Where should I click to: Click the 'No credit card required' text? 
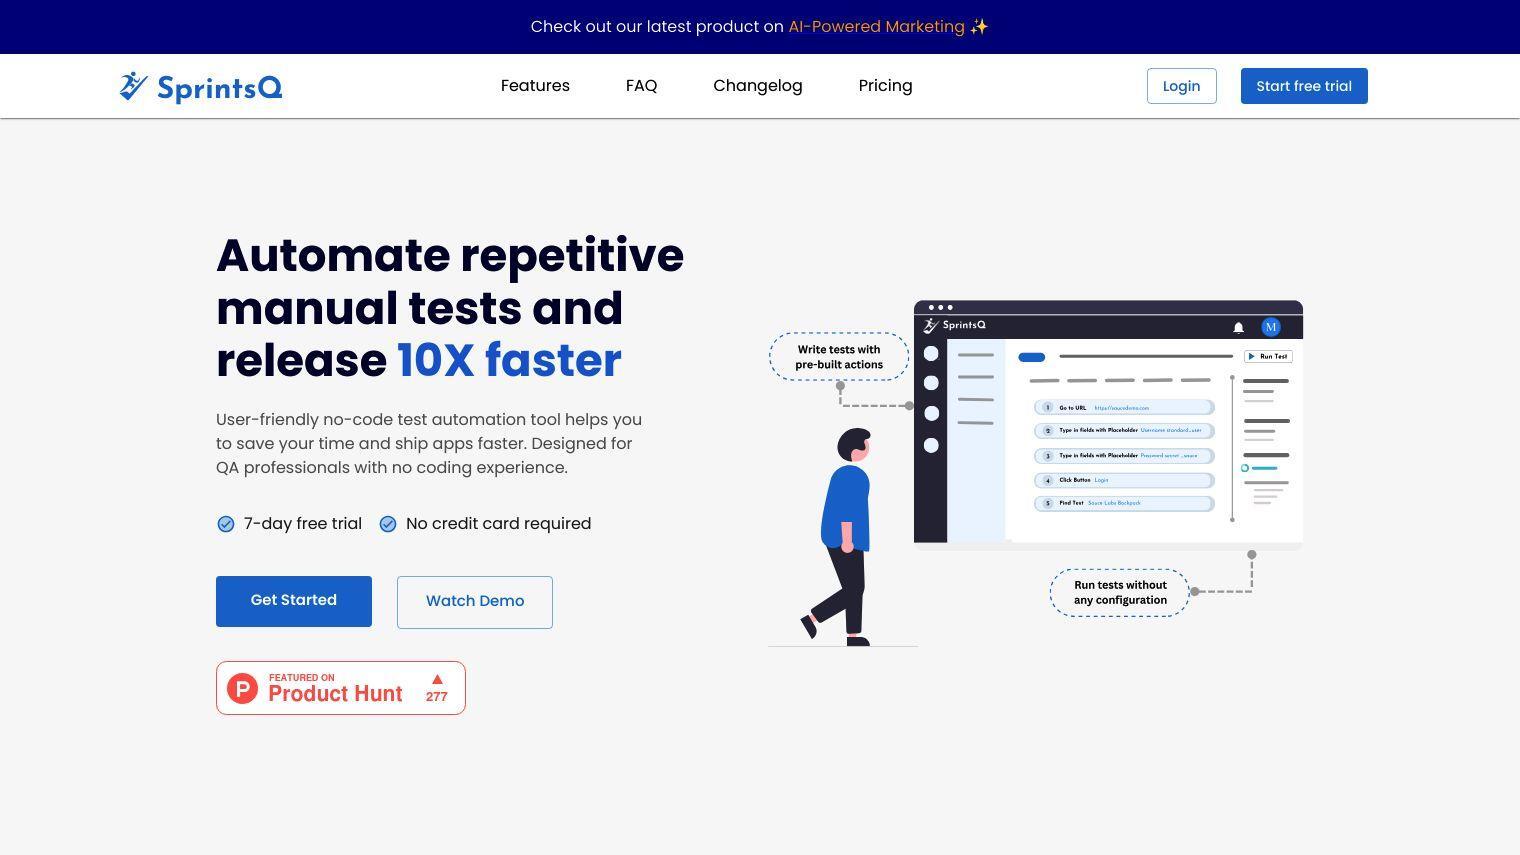[498, 524]
